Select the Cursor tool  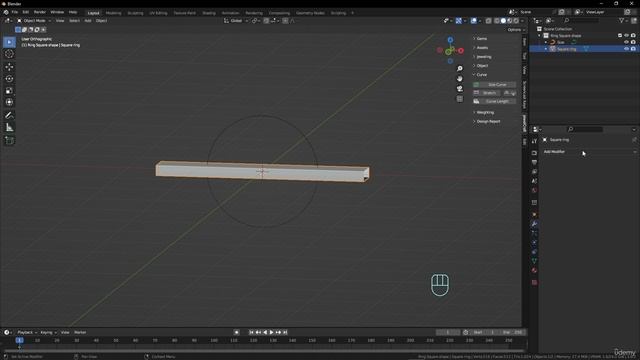pyautogui.click(x=9, y=54)
